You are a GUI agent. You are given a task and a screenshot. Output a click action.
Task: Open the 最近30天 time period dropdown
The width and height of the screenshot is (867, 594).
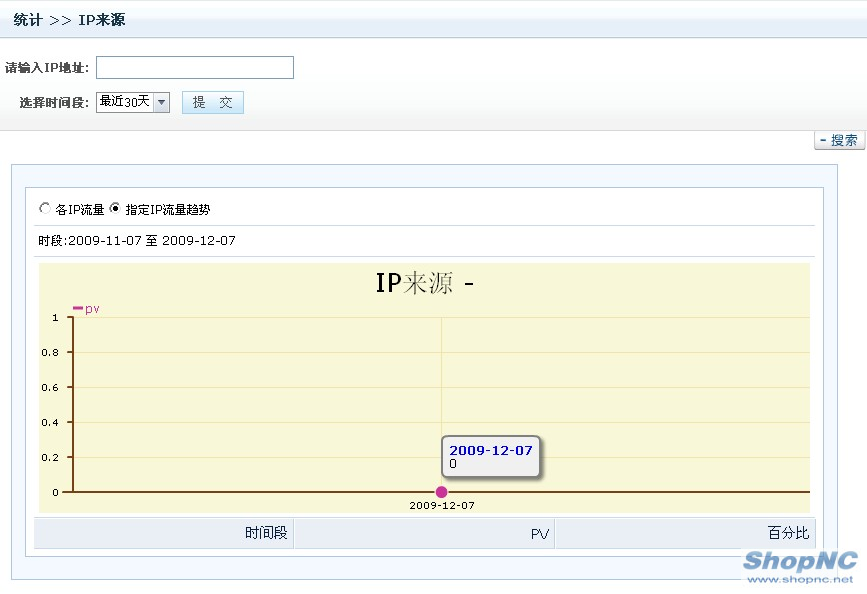pyautogui.click(x=133, y=102)
